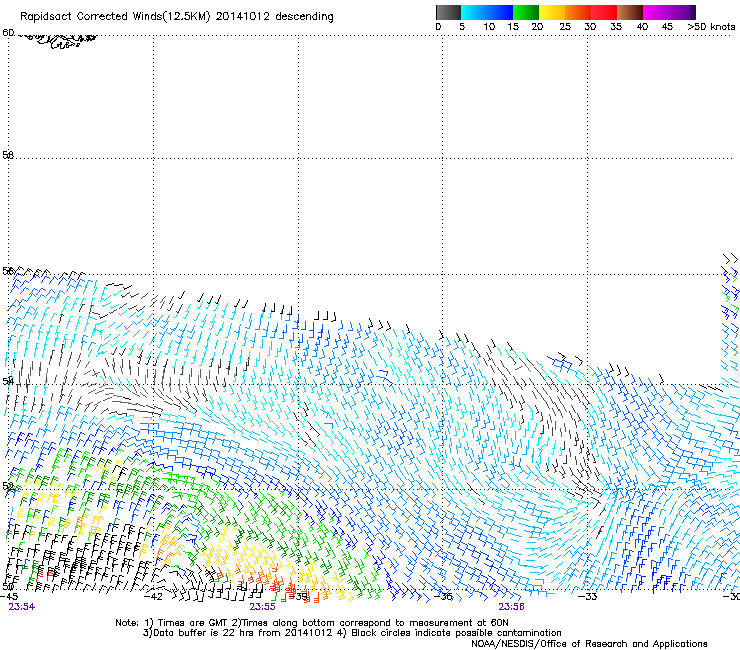This screenshot has width=740, height=650.
Task: Click the NOAA/NESDIS credit line
Action: pos(589,644)
